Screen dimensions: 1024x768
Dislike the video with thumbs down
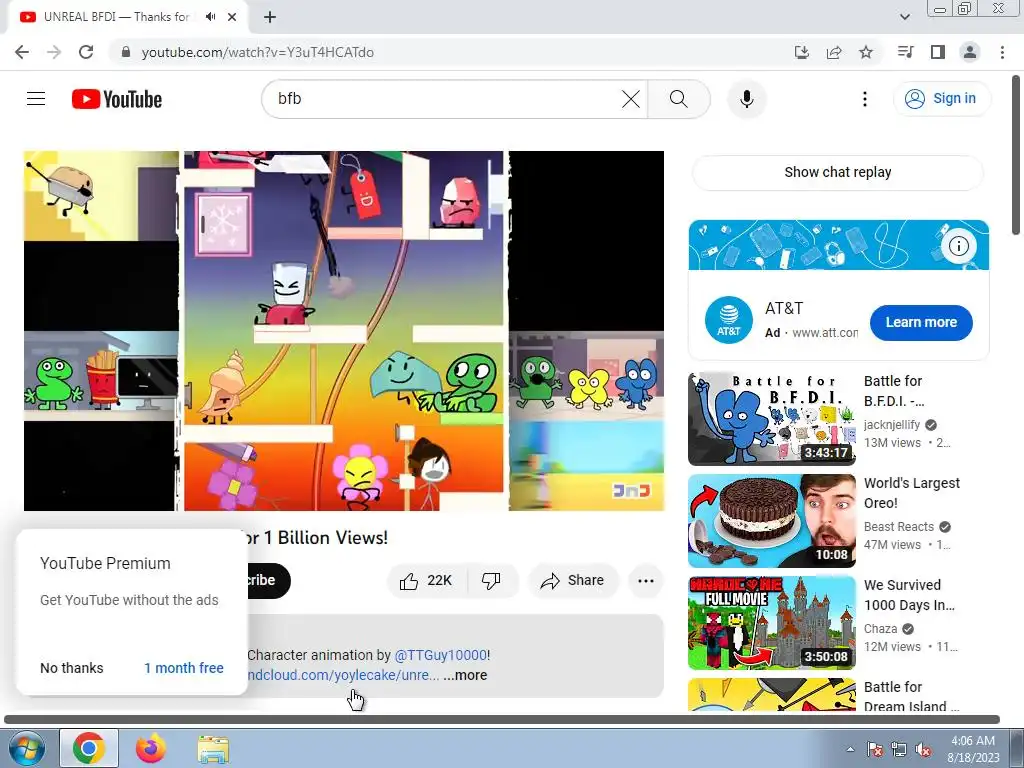[x=491, y=581]
